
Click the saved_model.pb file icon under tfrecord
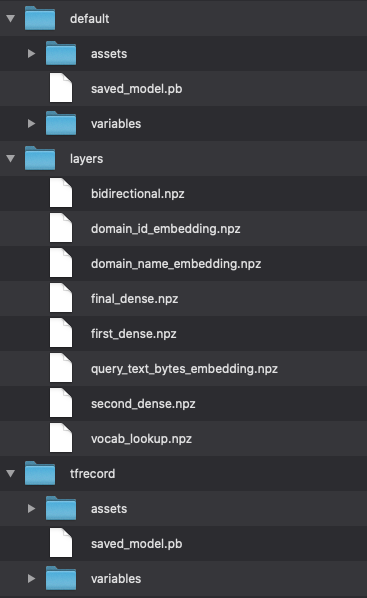point(61,543)
